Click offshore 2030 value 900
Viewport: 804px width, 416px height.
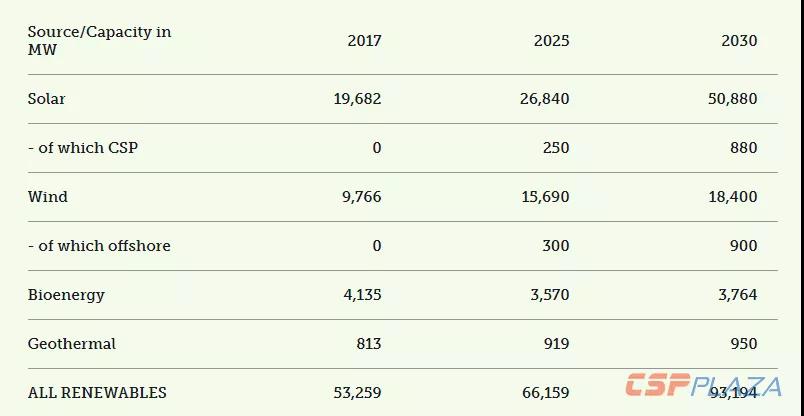pyautogui.click(x=743, y=246)
